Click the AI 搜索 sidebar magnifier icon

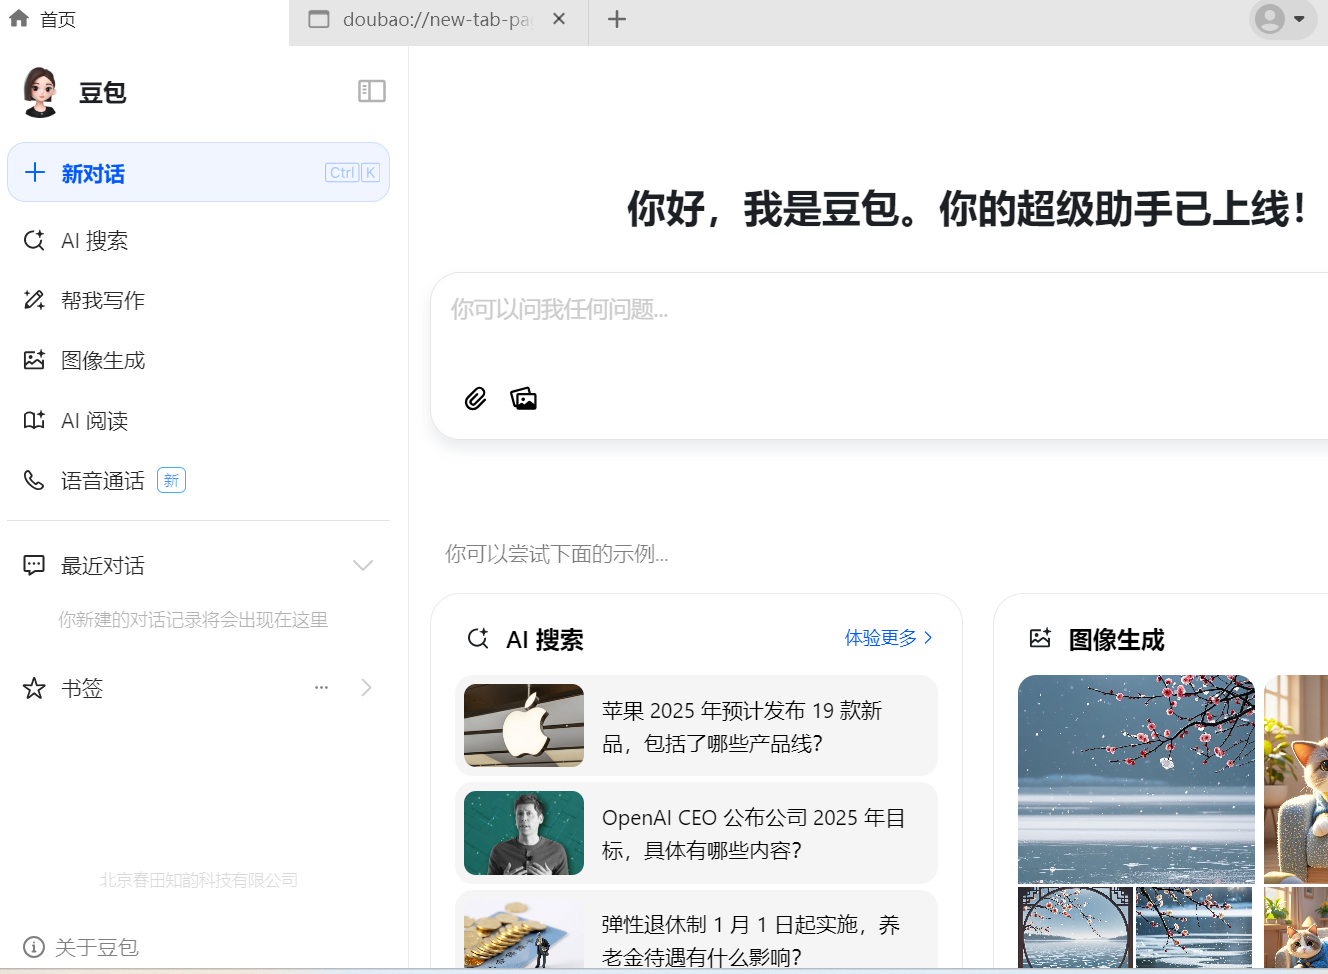34,240
